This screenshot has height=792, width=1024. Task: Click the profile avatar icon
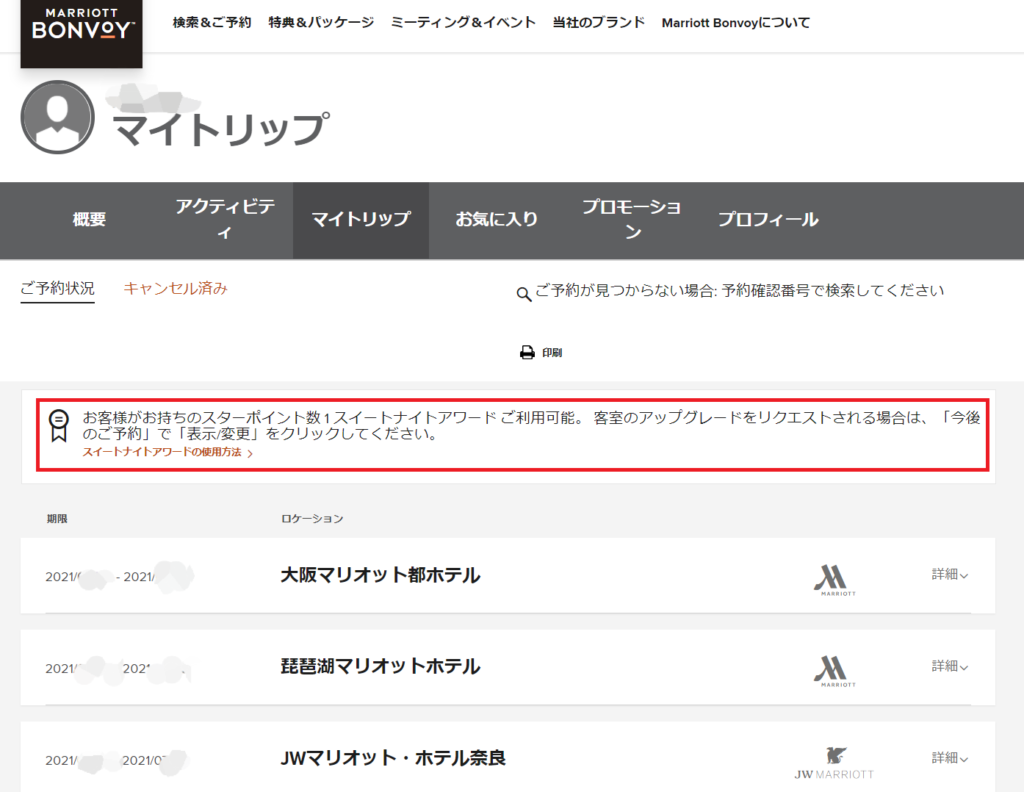click(57, 117)
